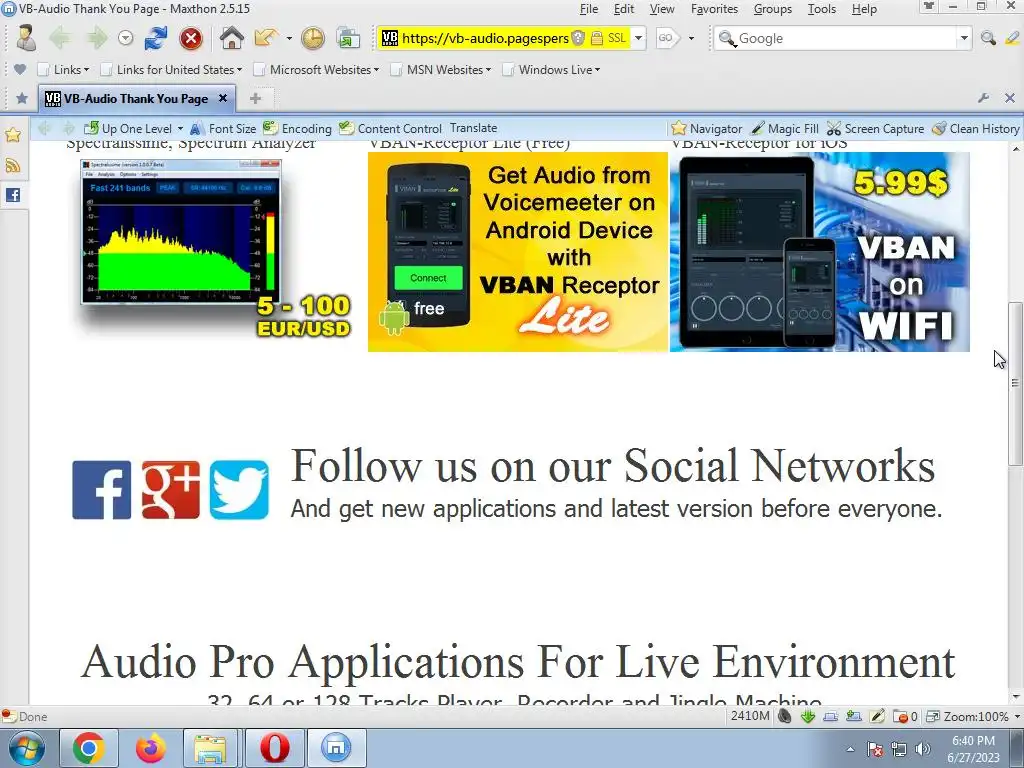Open the Zoom:100% dropdown
Image resolution: width=1024 pixels, height=768 pixels.
point(1017,716)
